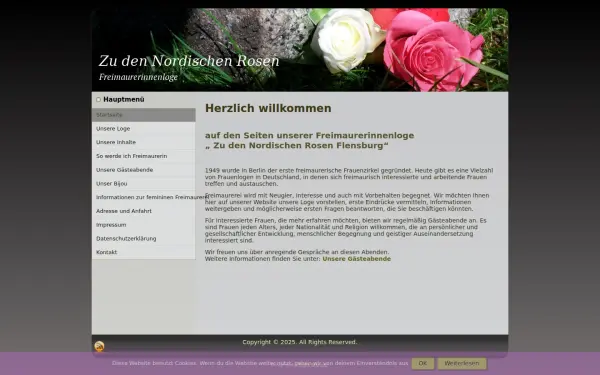
Task: Open the Startseite menu item
Action: (x=143, y=115)
